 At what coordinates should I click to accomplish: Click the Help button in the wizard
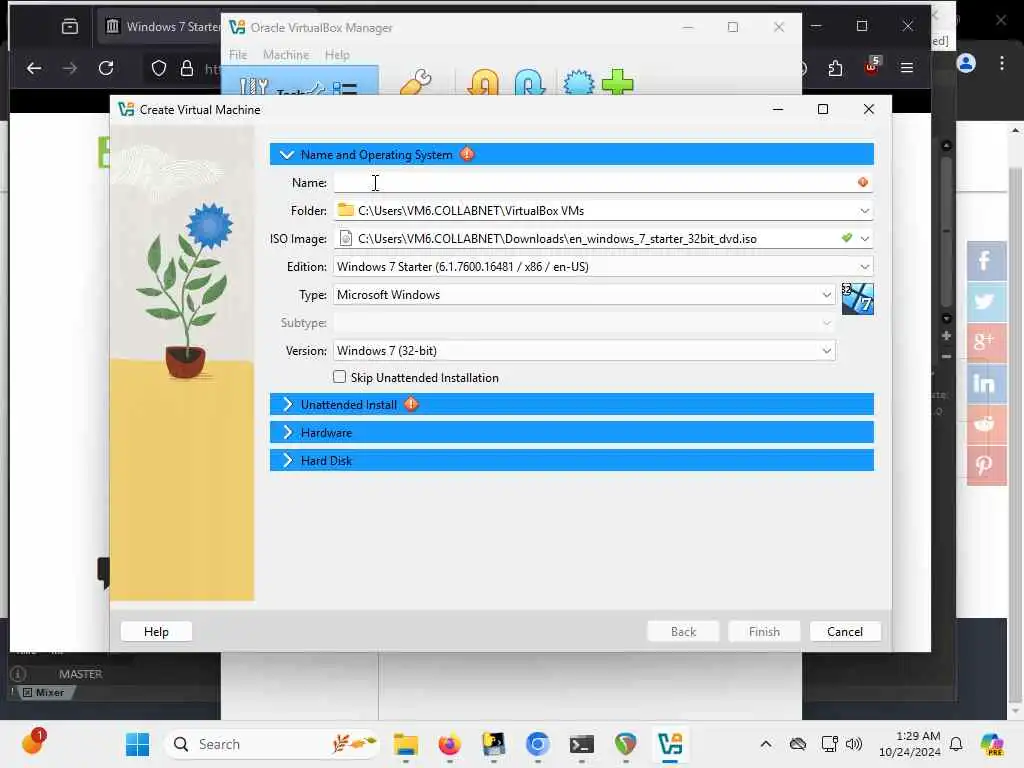click(x=156, y=632)
